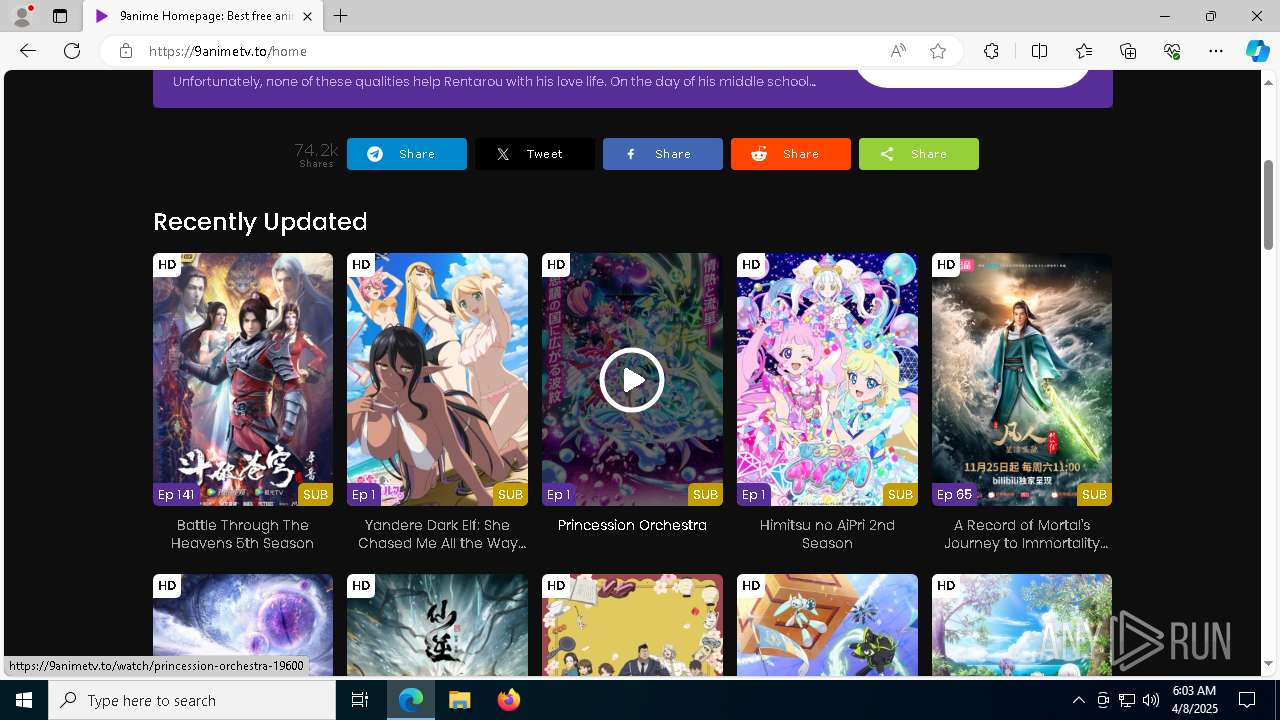Open Battle Through The Heavens poster
Screen dimensions: 1280x720
[x=243, y=379]
